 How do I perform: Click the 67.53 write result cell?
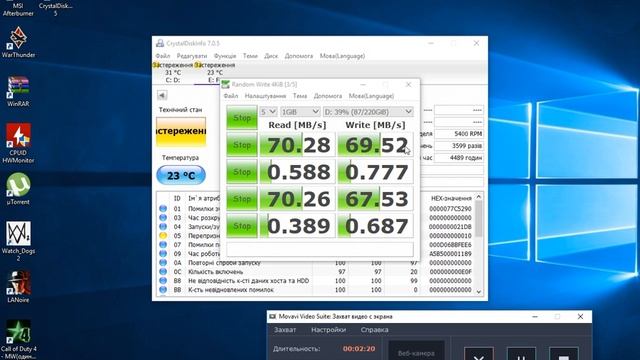click(x=376, y=199)
